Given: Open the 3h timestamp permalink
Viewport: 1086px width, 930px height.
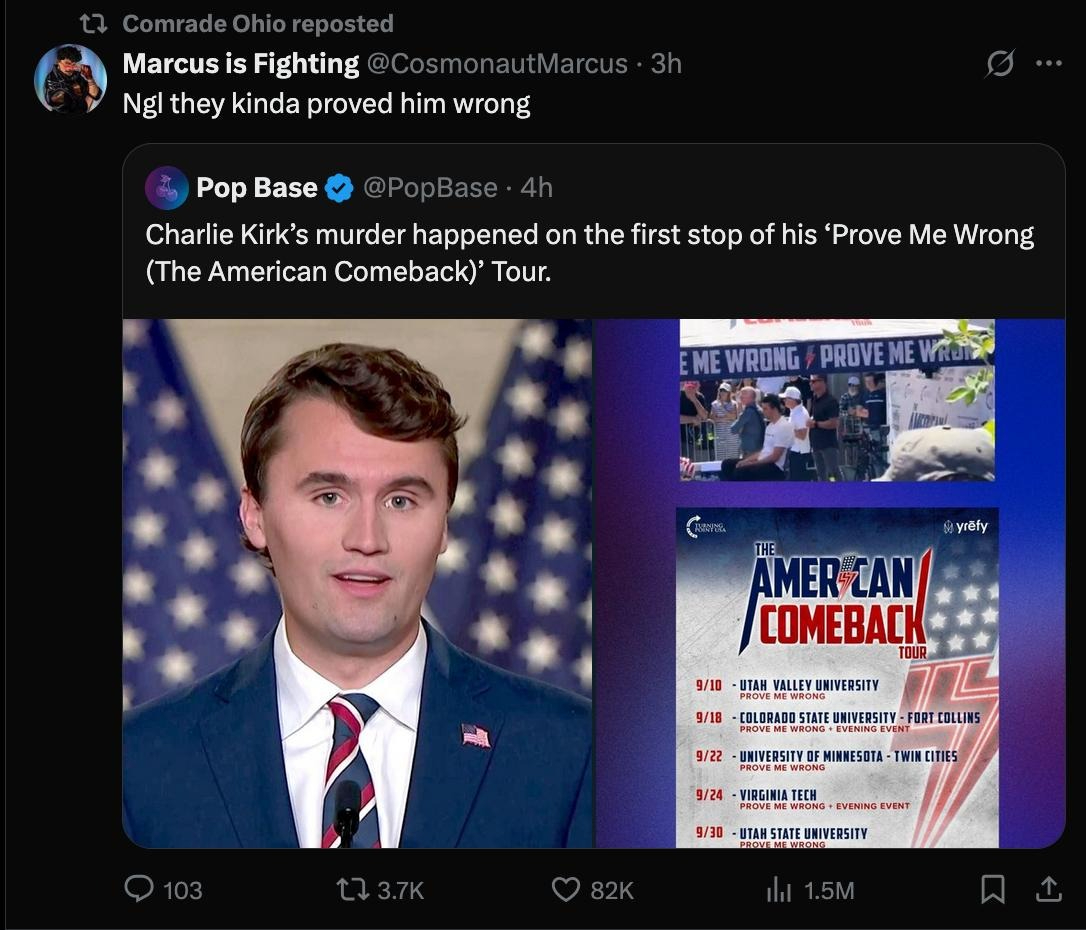Looking at the screenshot, I should tap(666, 64).
